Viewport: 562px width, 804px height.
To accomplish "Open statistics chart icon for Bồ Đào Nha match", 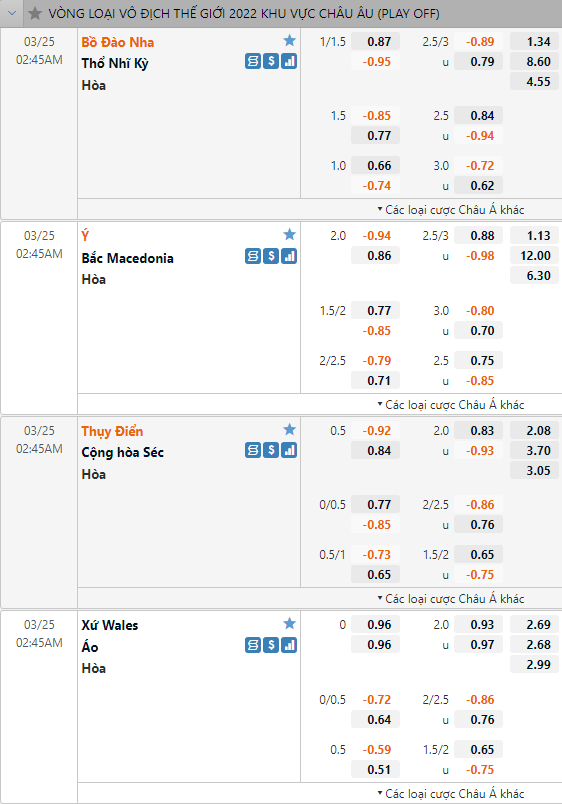I will (289, 62).
